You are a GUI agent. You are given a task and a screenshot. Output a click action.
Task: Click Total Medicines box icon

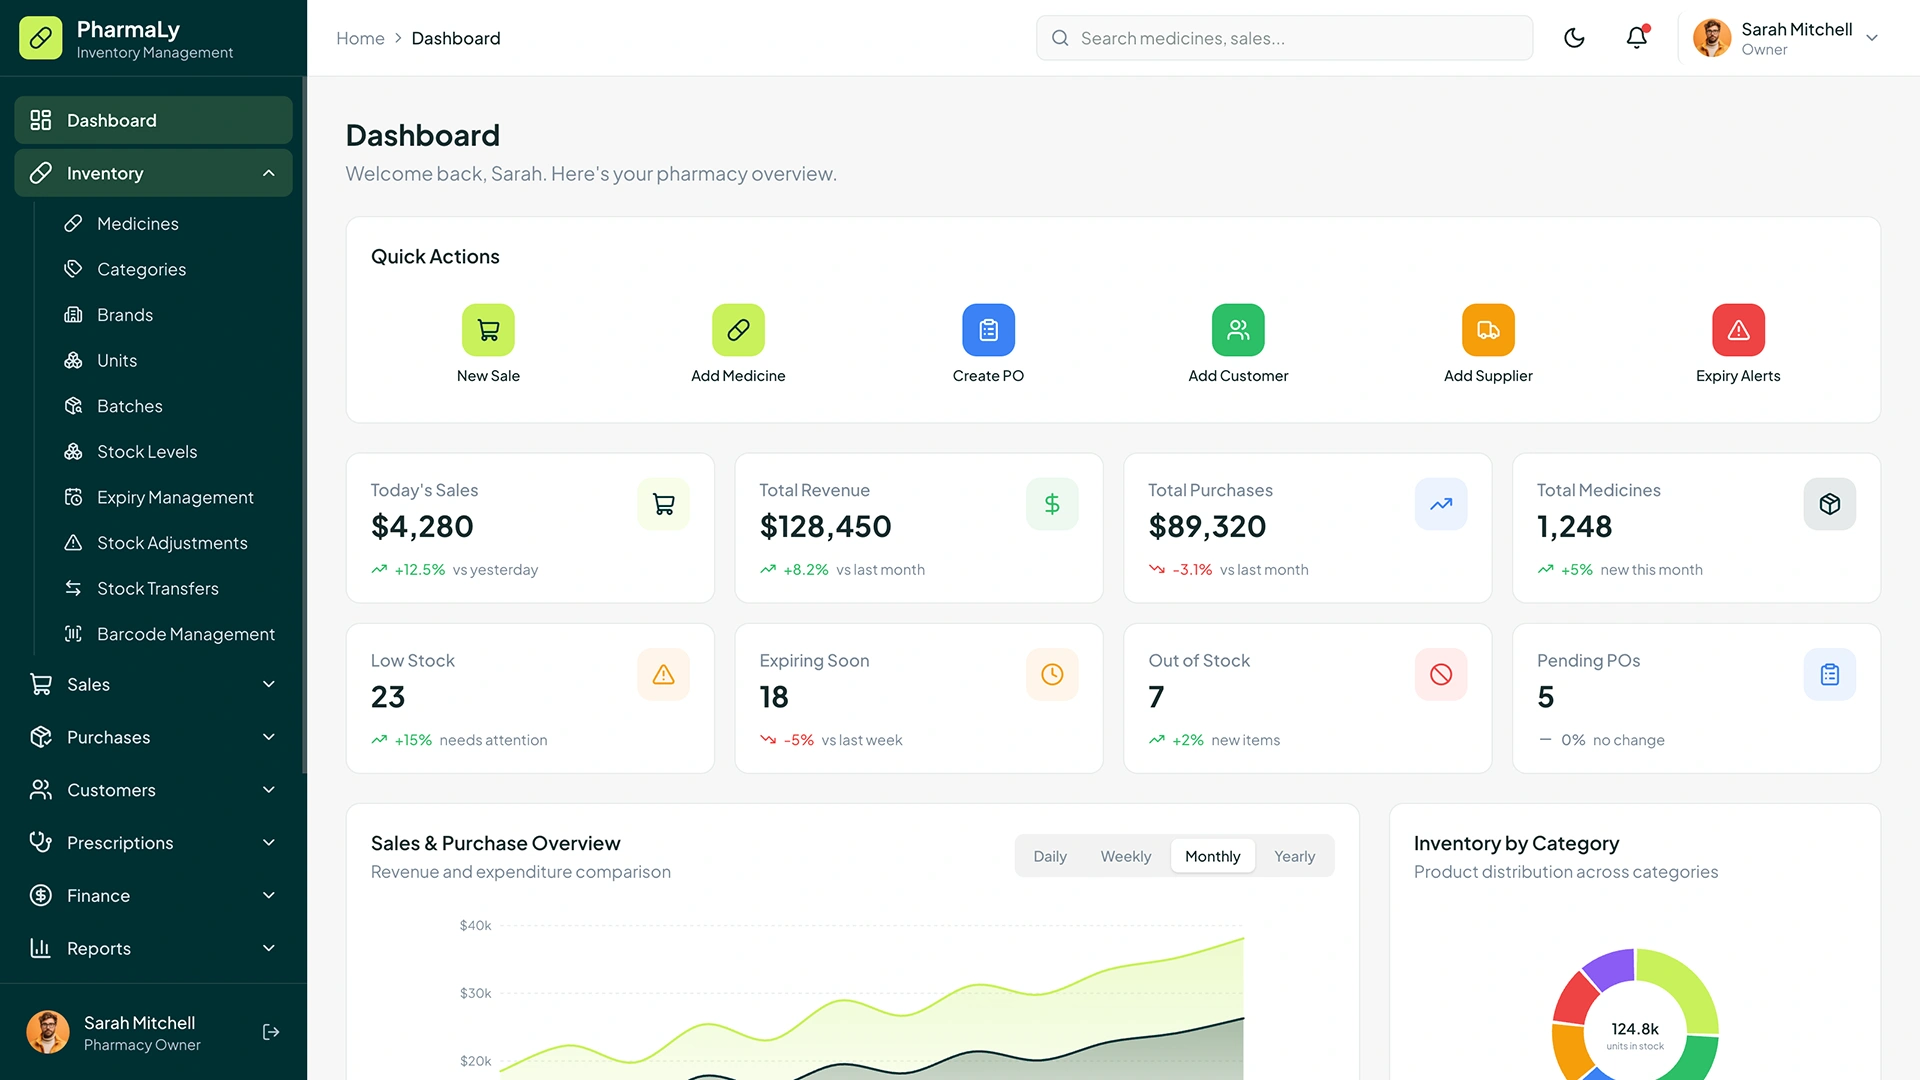[x=1830, y=504]
